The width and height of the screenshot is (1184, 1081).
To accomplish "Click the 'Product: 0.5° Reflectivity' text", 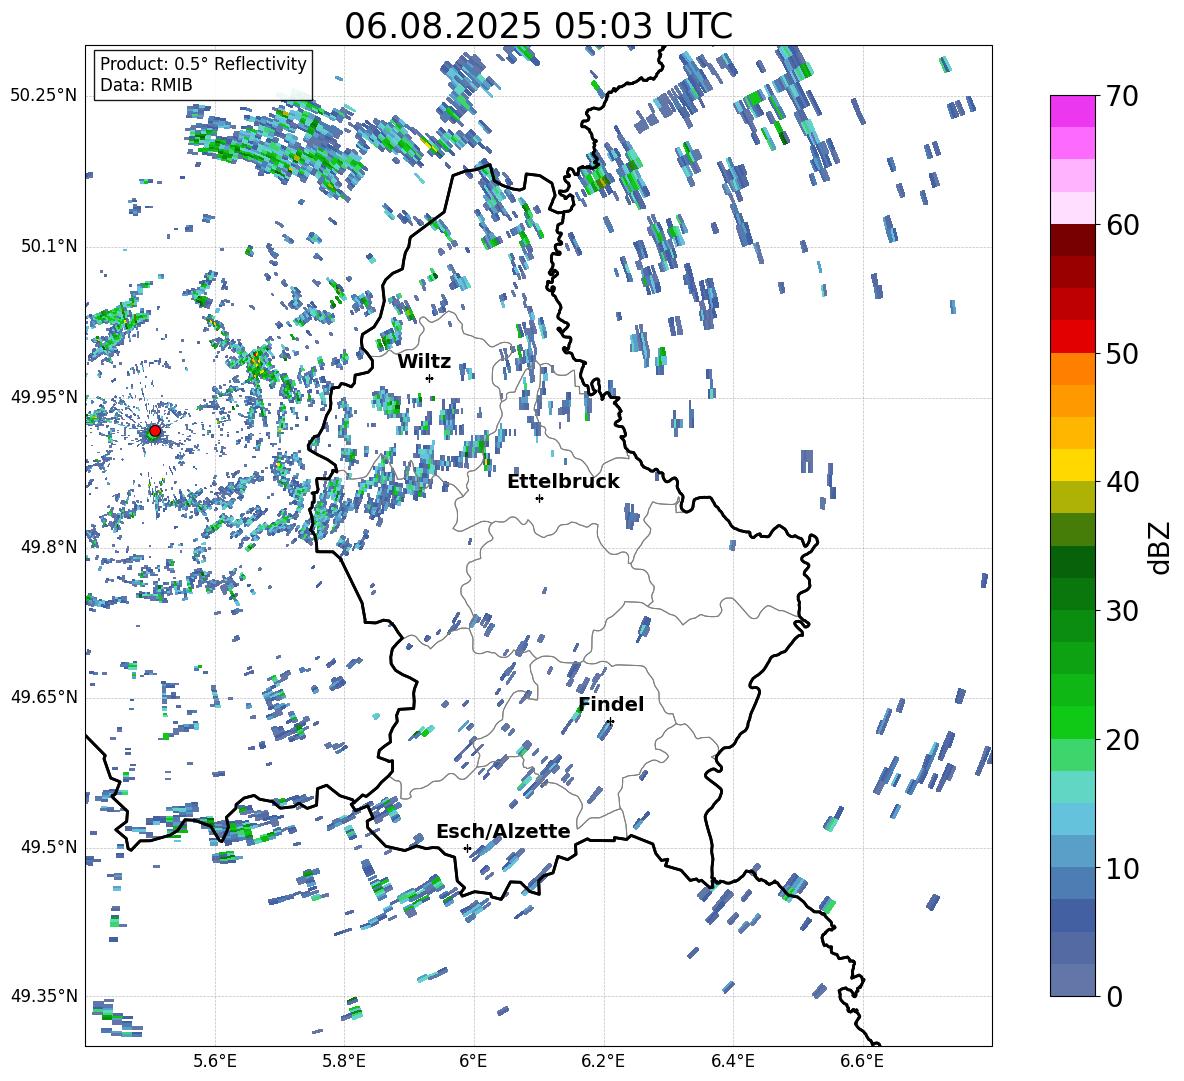I will pyautogui.click(x=203, y=63).
